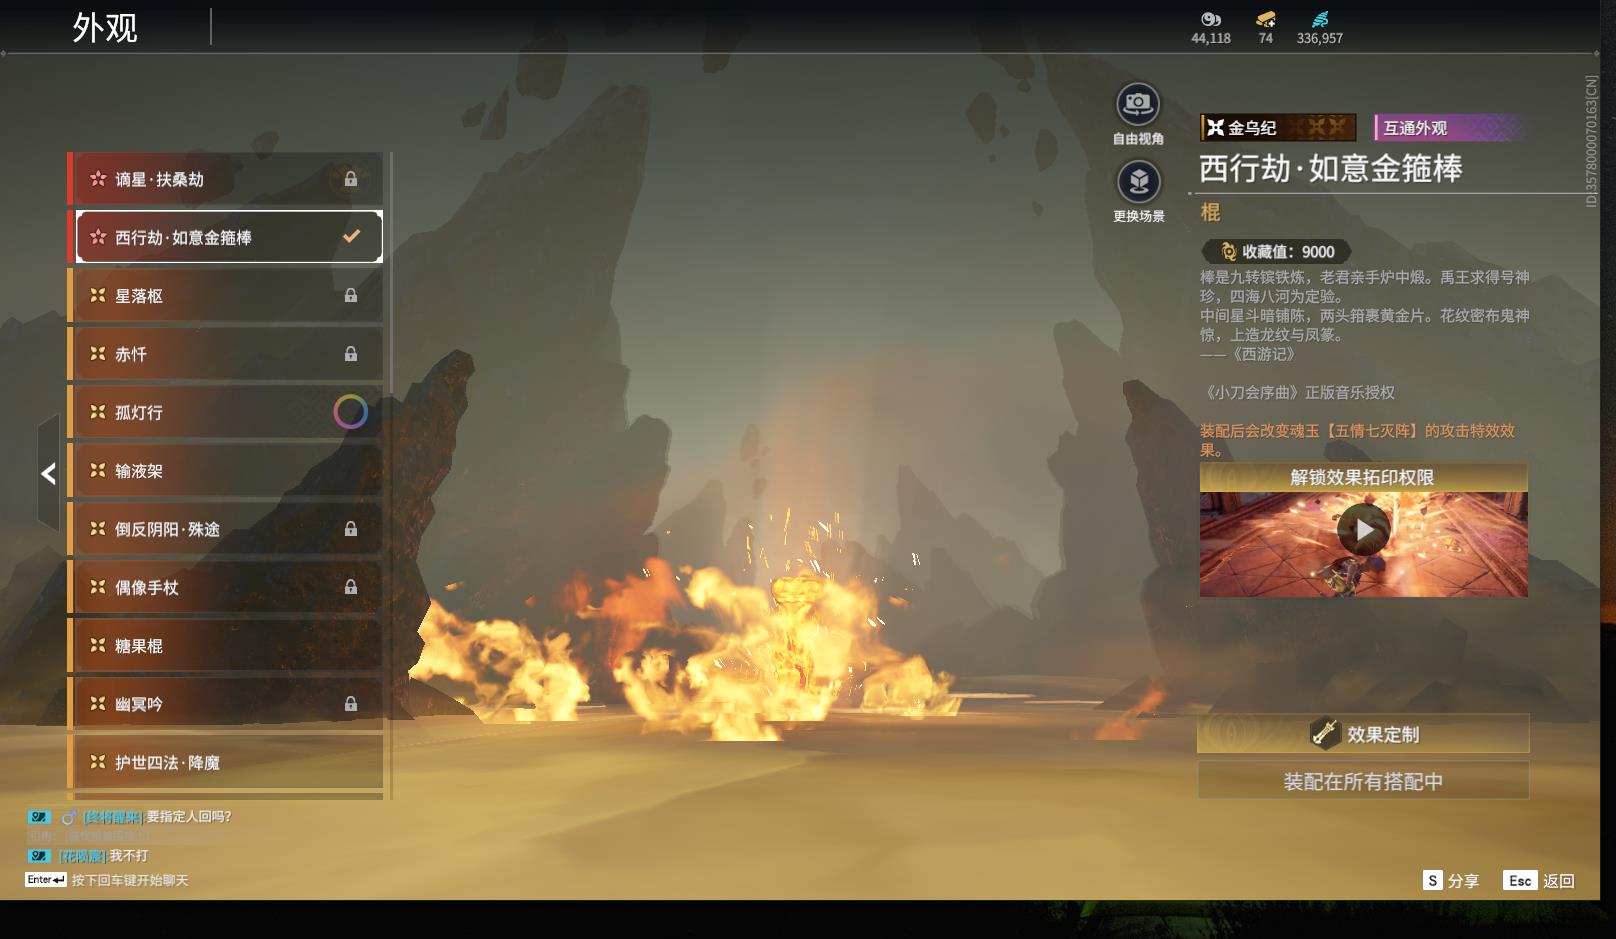Open 效果定制 effect customization

click(x=1363, y=734)
